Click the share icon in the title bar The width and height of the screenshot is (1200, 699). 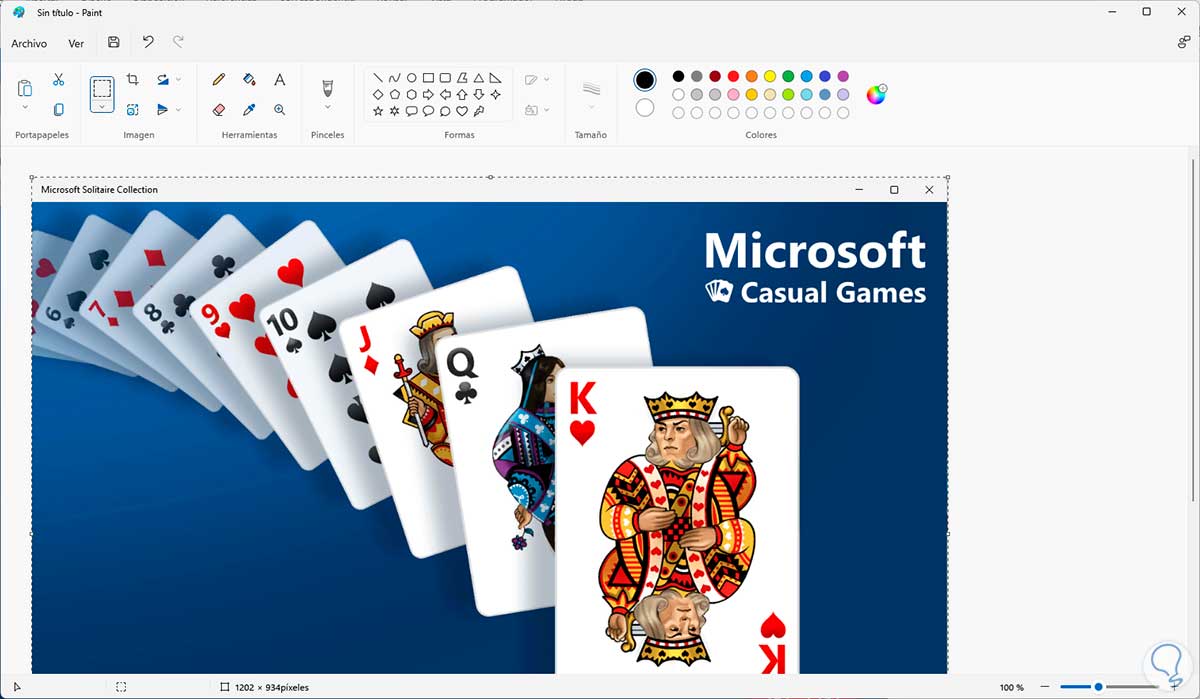pyautogui.click(x=1183, y=42)
